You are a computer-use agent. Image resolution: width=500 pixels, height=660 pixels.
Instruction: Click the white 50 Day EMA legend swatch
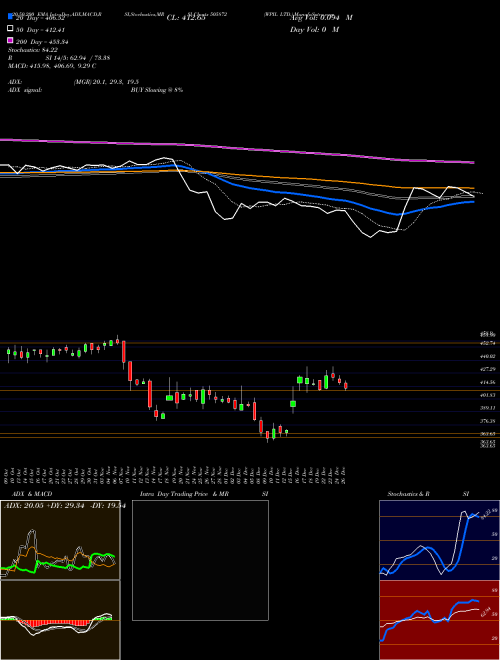click(x=10, y=29)
